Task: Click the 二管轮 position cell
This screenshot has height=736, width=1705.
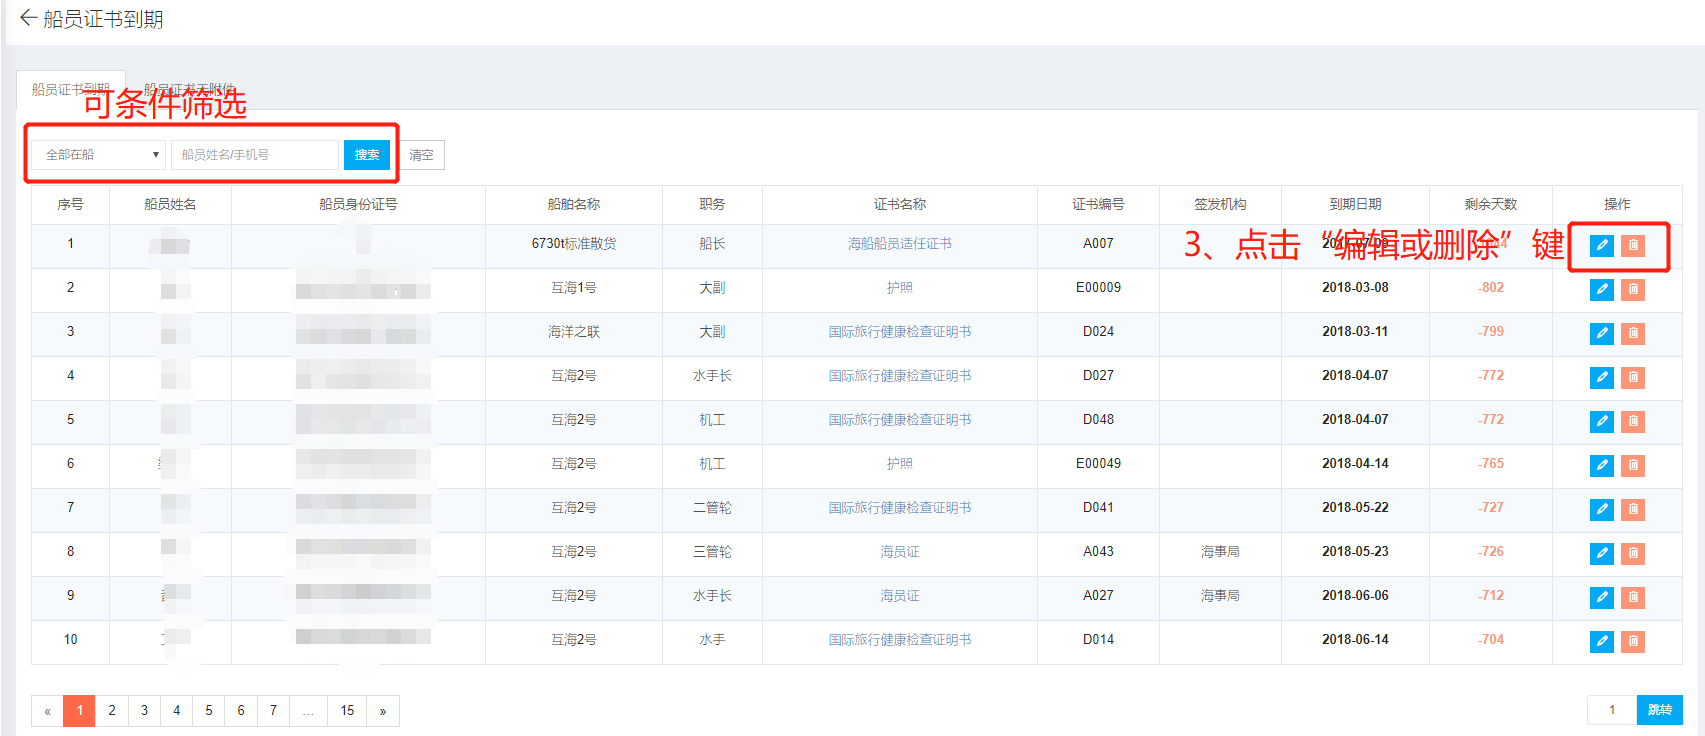Action: click(712, 507)
